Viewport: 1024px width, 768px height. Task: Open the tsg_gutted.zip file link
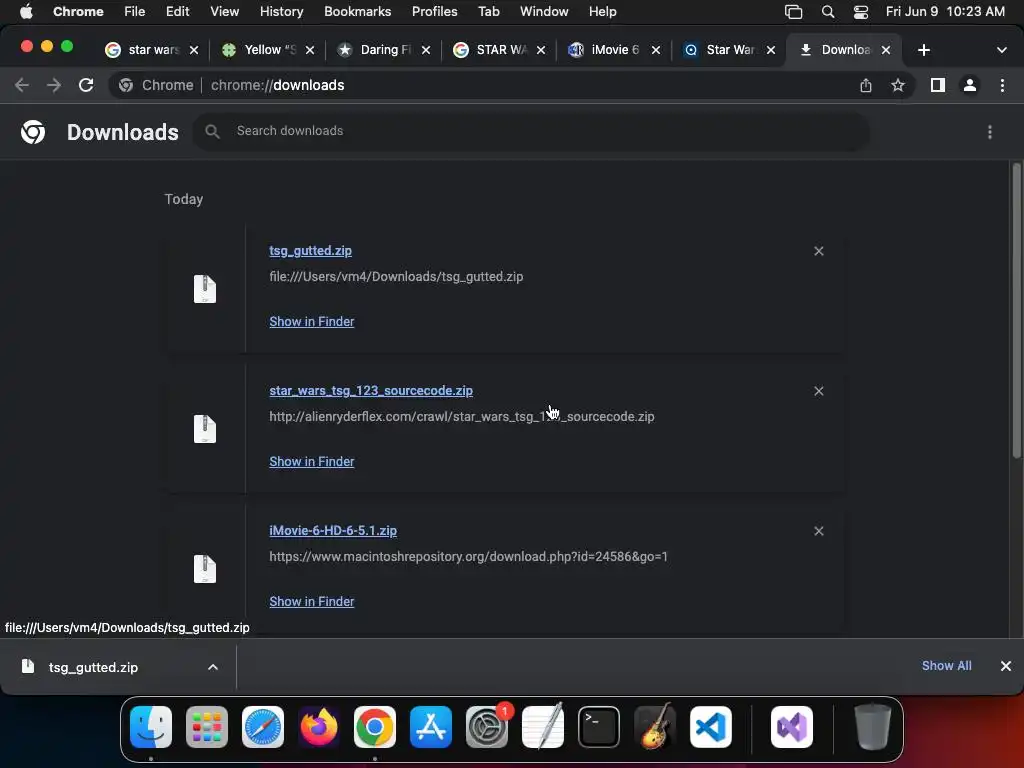[x=310, y=251]
